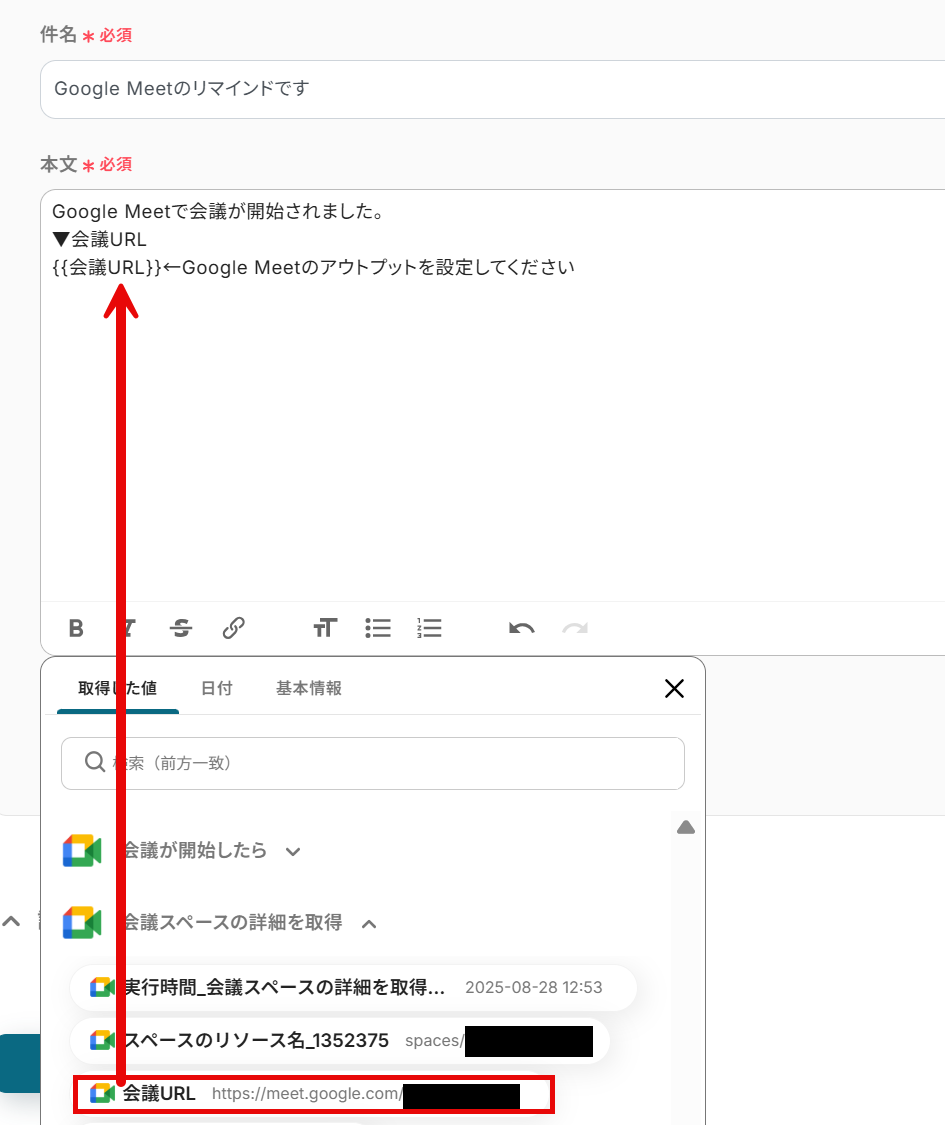Focus the 検索（前方一致）search field
The image size is (945, 1125).
pyautogui.click(x=373, y=763)
